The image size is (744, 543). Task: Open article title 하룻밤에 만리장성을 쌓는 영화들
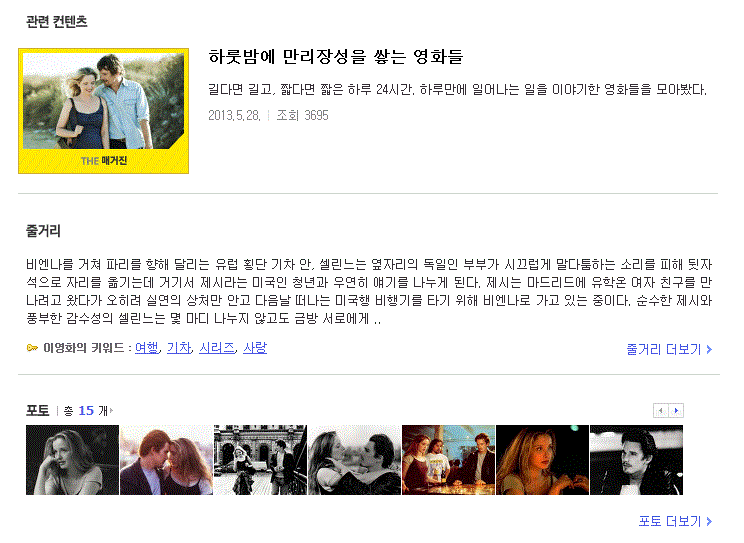[335, 57]
